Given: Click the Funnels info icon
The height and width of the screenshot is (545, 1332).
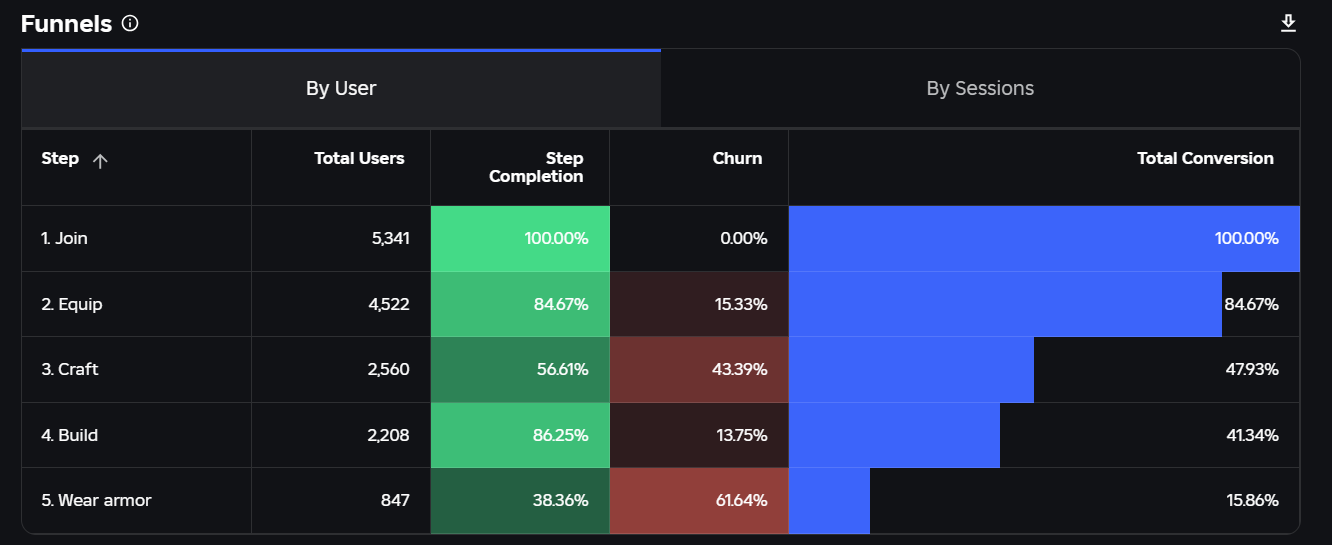Looking at the screenshot, I should pos(130,23).
